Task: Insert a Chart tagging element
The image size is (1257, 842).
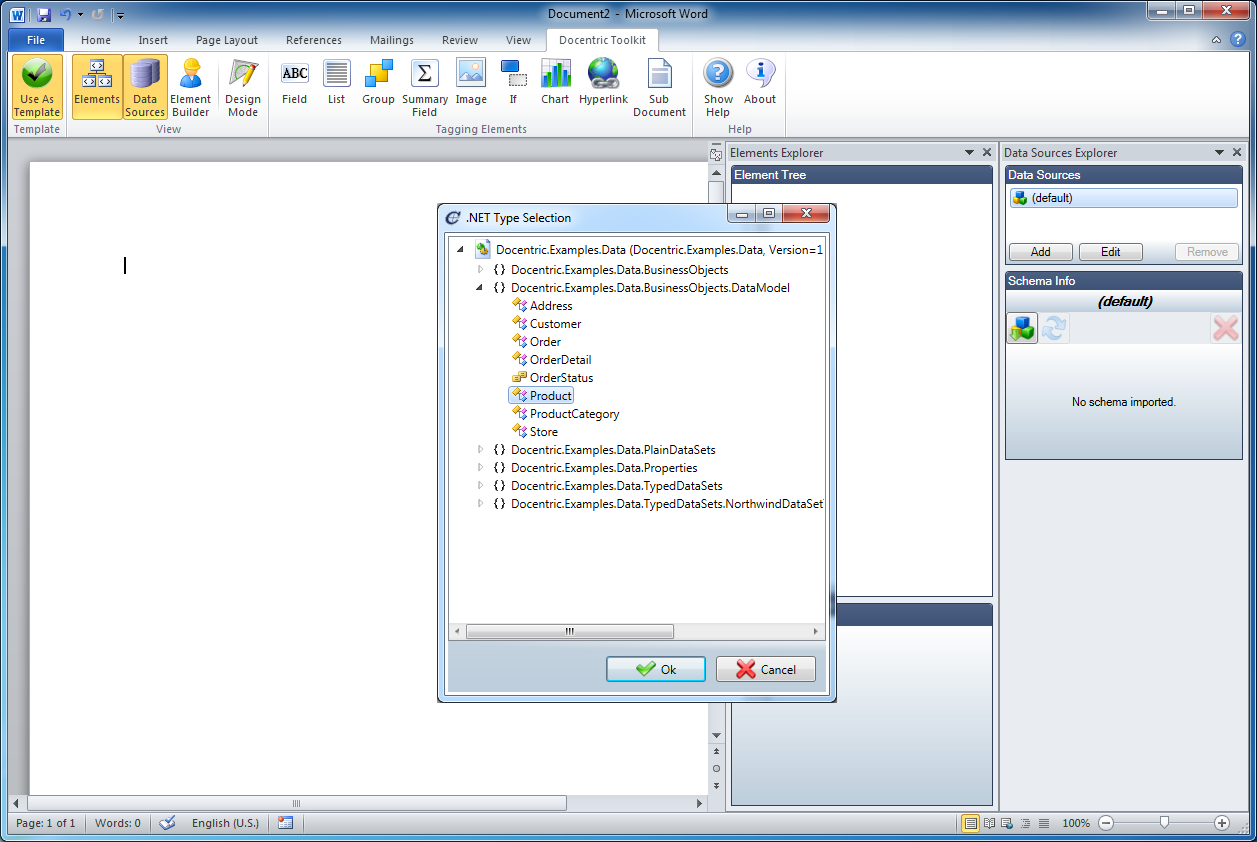Action: pyautogui.click(x=555, y=82)
